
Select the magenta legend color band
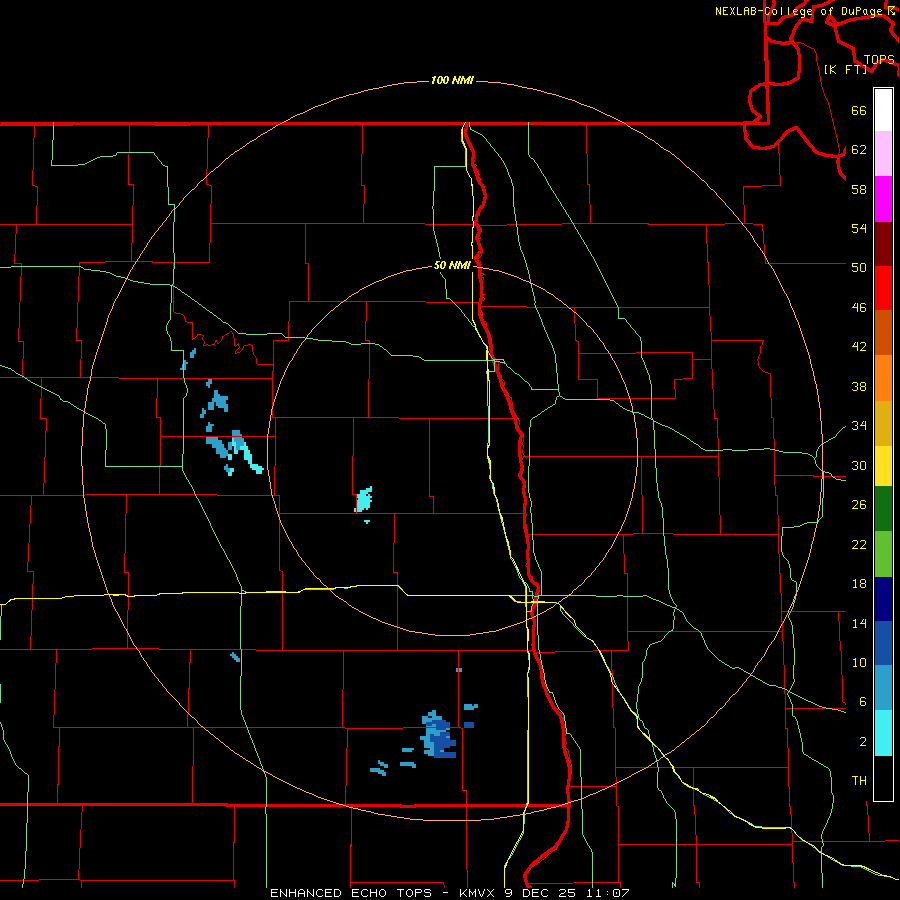883,199
